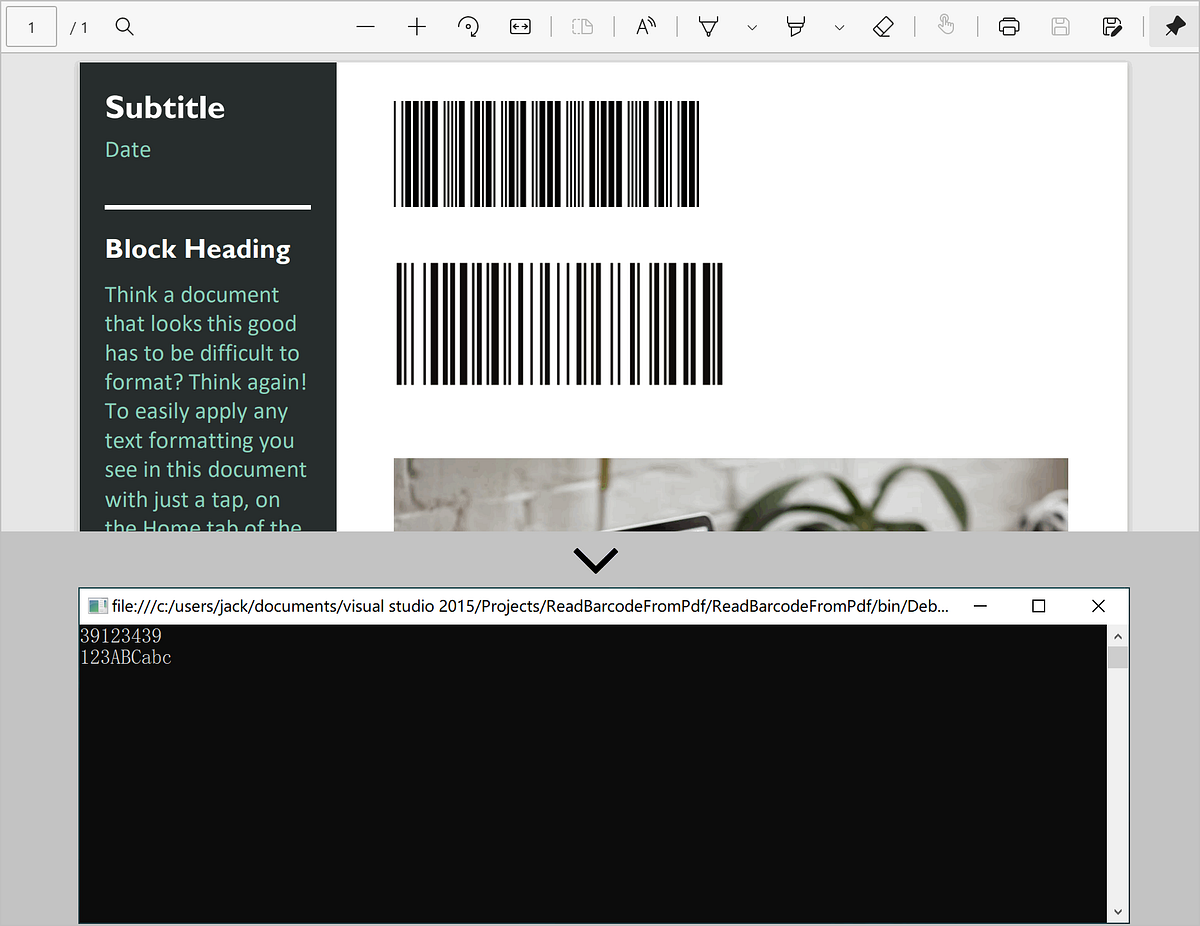The height and width of the screenshot is (926, 1200).
Task: Select the page number input field
Action: click(x=31, y=27)
